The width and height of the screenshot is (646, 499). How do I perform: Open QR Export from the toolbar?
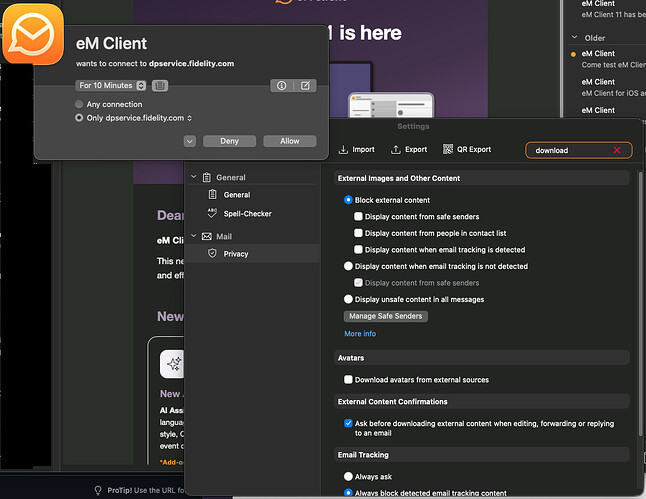467,150
